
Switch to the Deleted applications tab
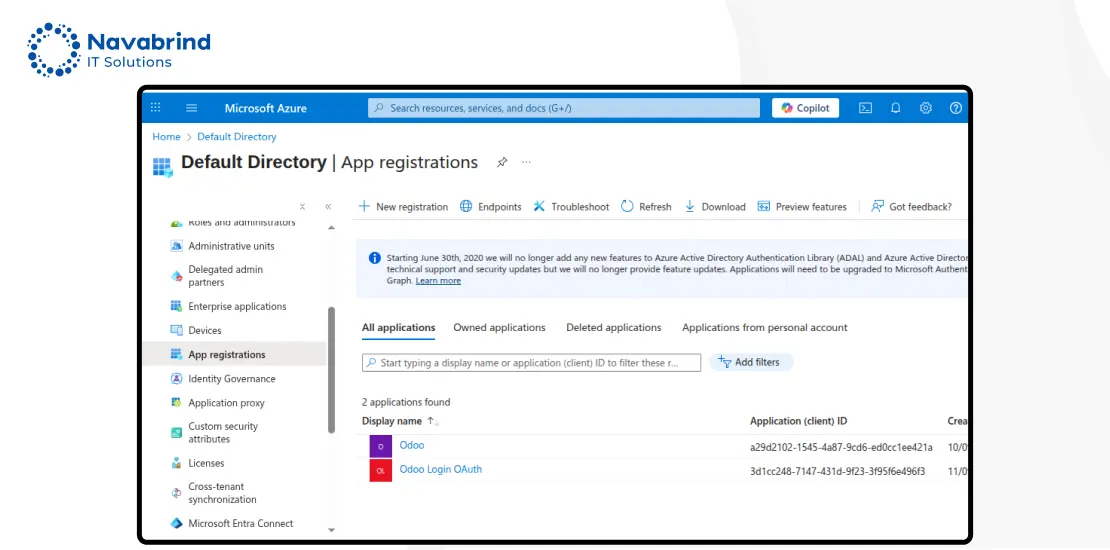[x=613, y=328]
